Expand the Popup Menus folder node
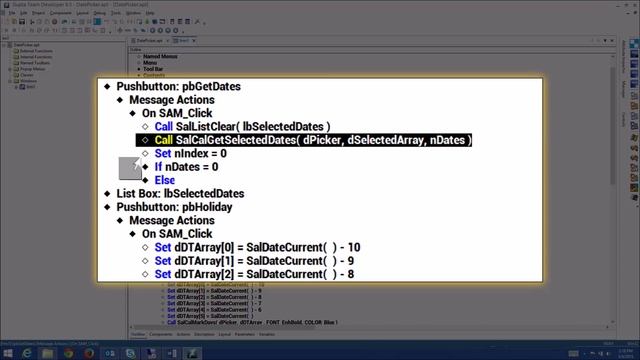Screen dimensions: 640x360 (x=10, y=69)
